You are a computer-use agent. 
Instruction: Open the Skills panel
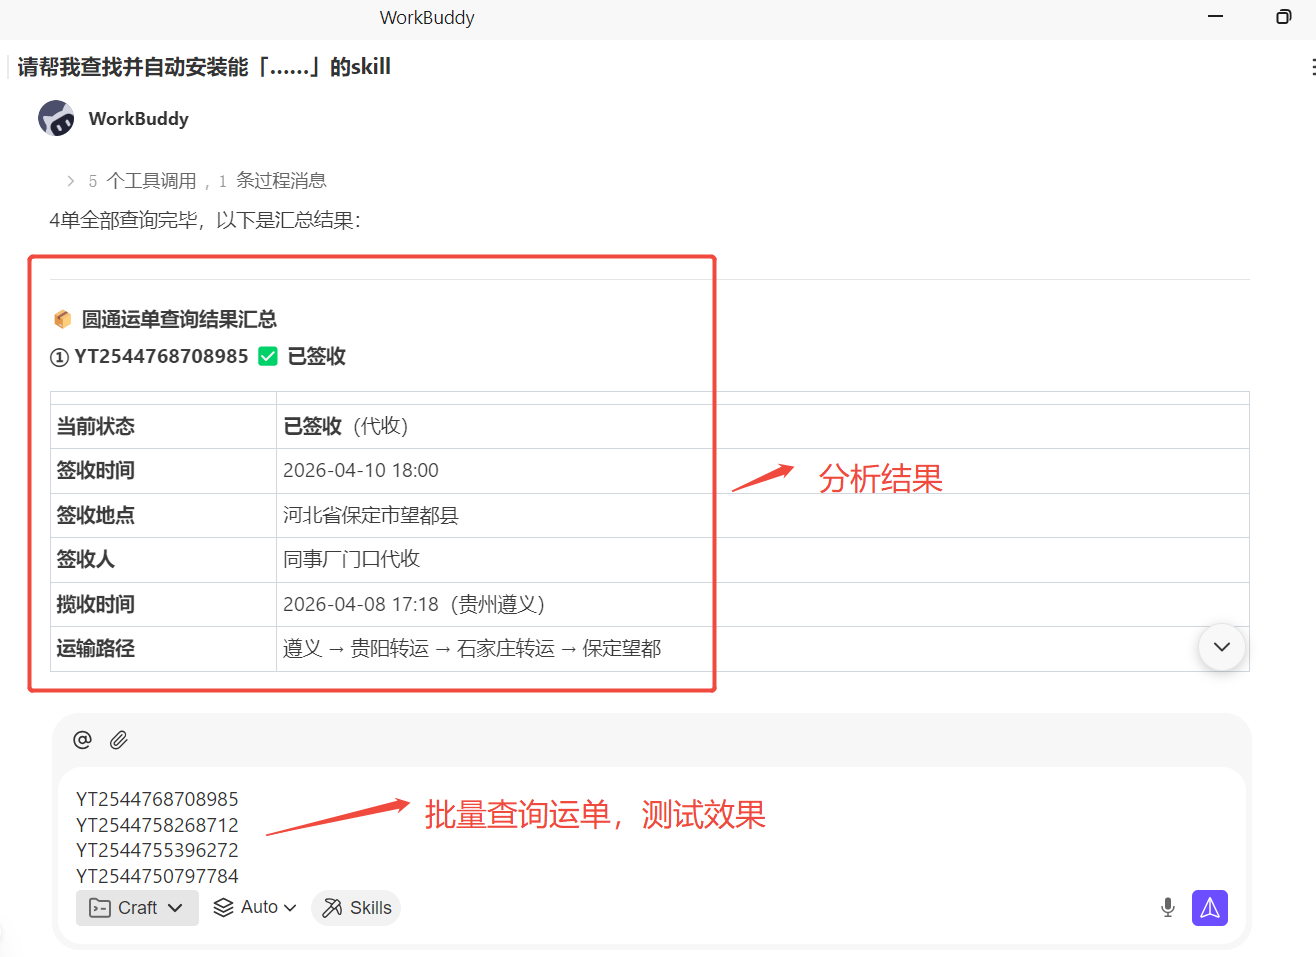click(356, 908)
